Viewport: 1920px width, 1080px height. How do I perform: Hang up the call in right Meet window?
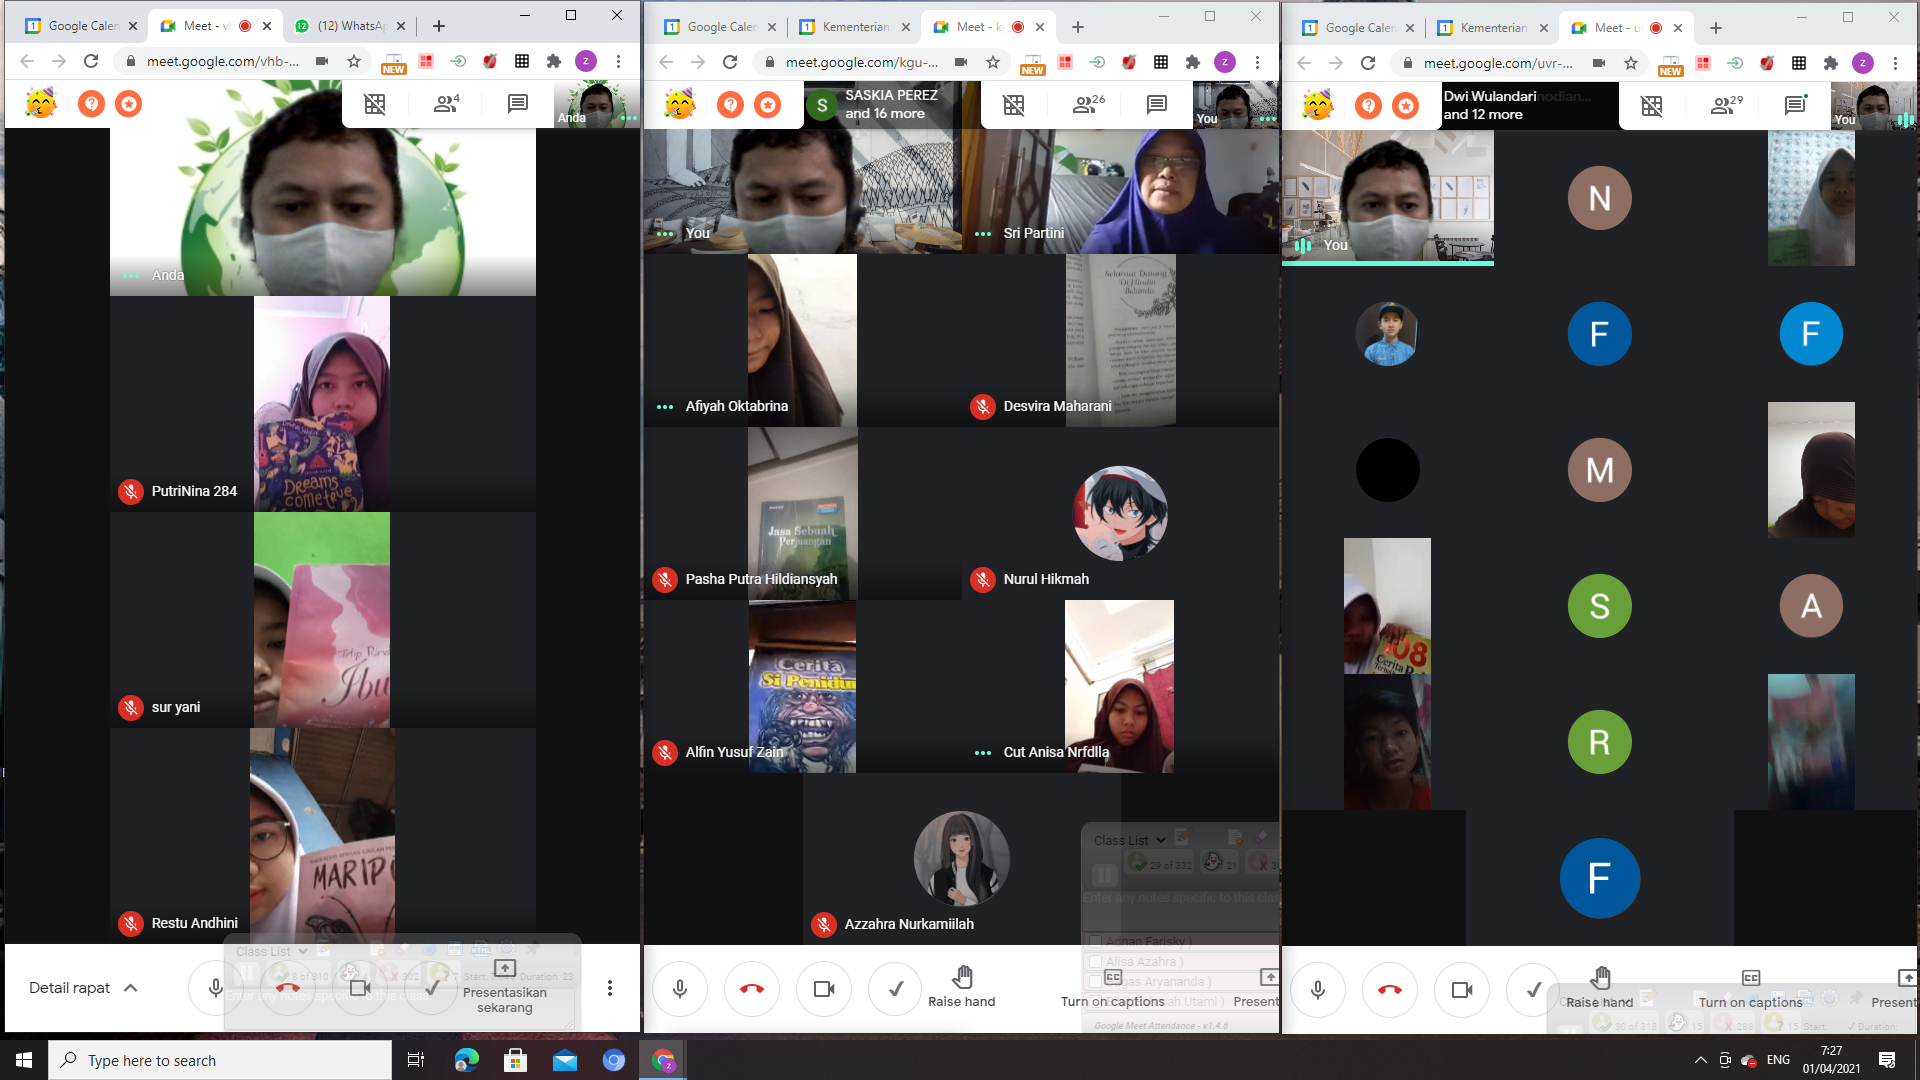click(1389, 990)
